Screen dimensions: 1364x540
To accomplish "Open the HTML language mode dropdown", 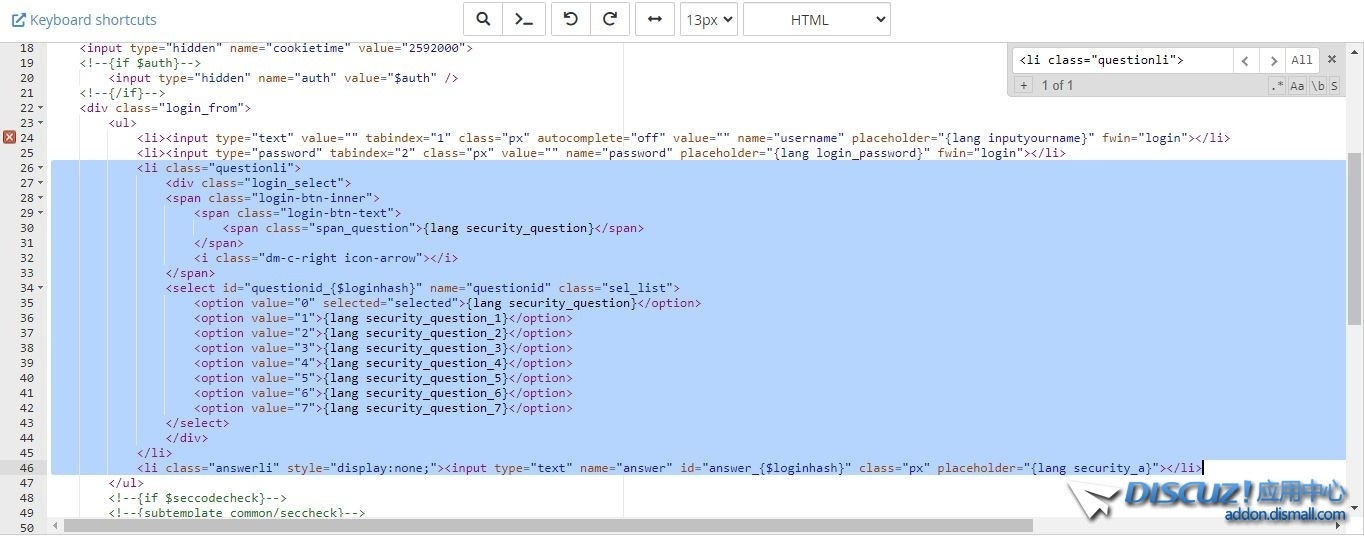I will (816, 19).
